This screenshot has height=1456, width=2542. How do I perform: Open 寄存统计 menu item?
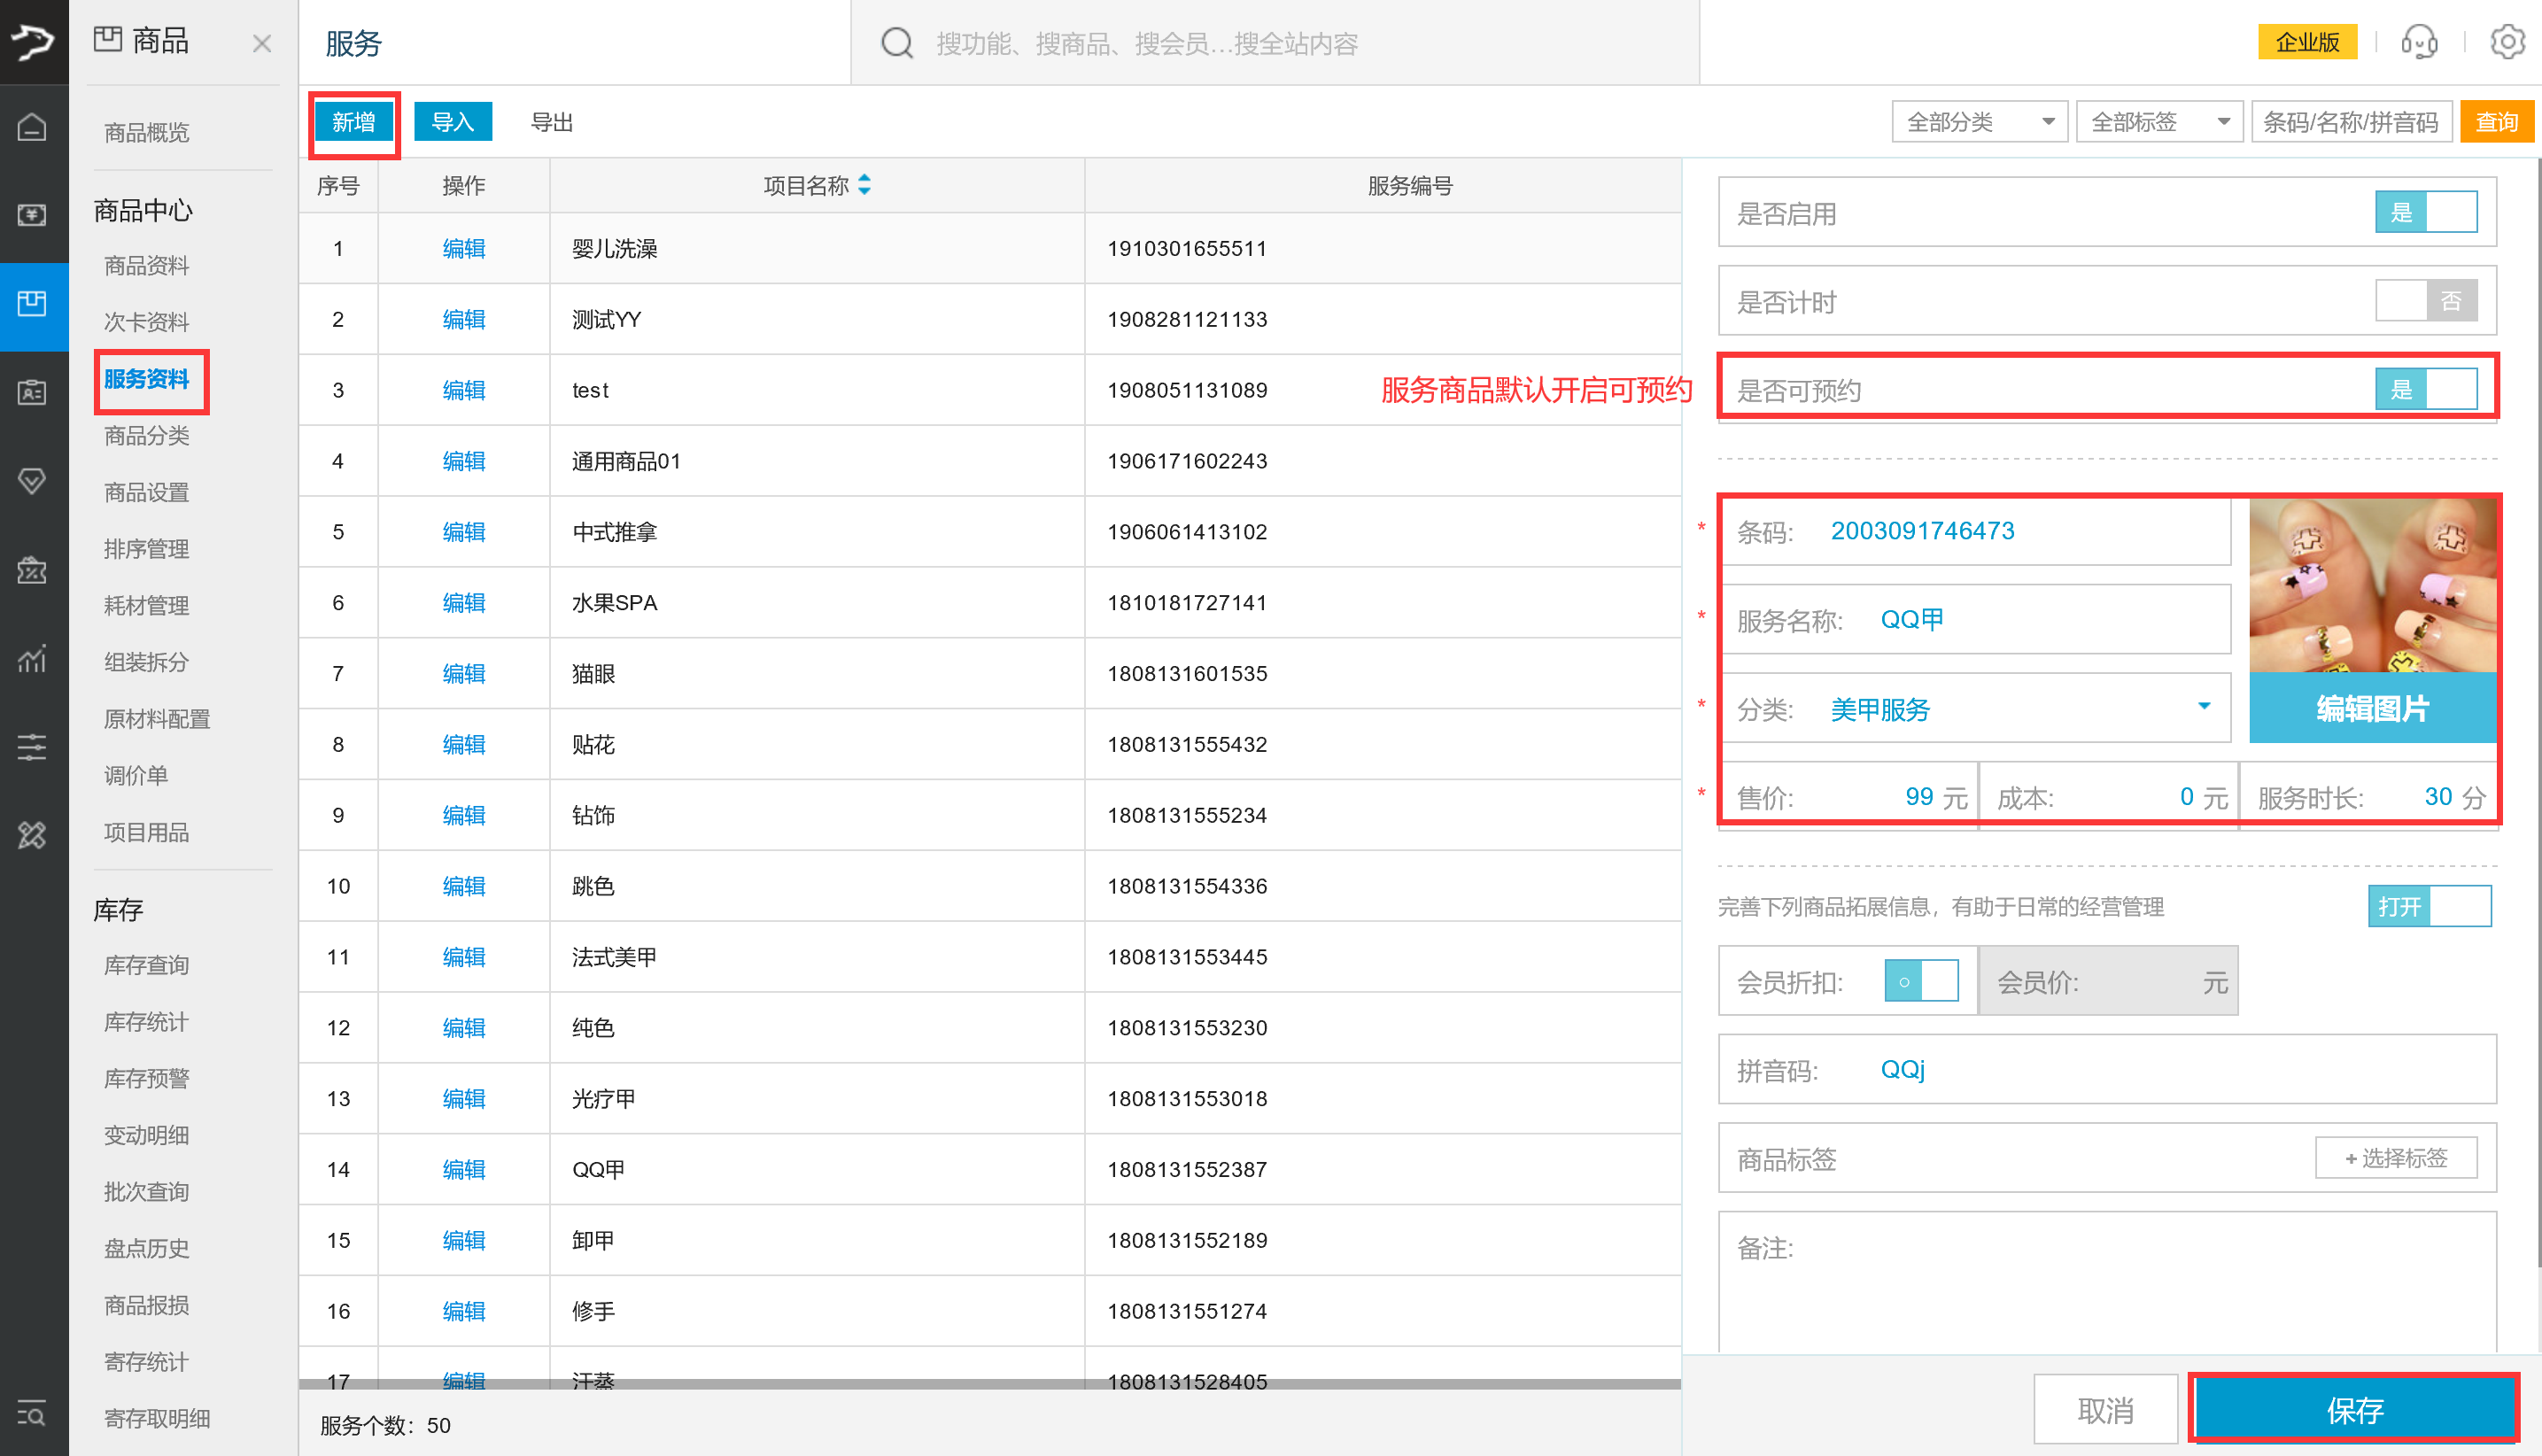pos(146,1362)
